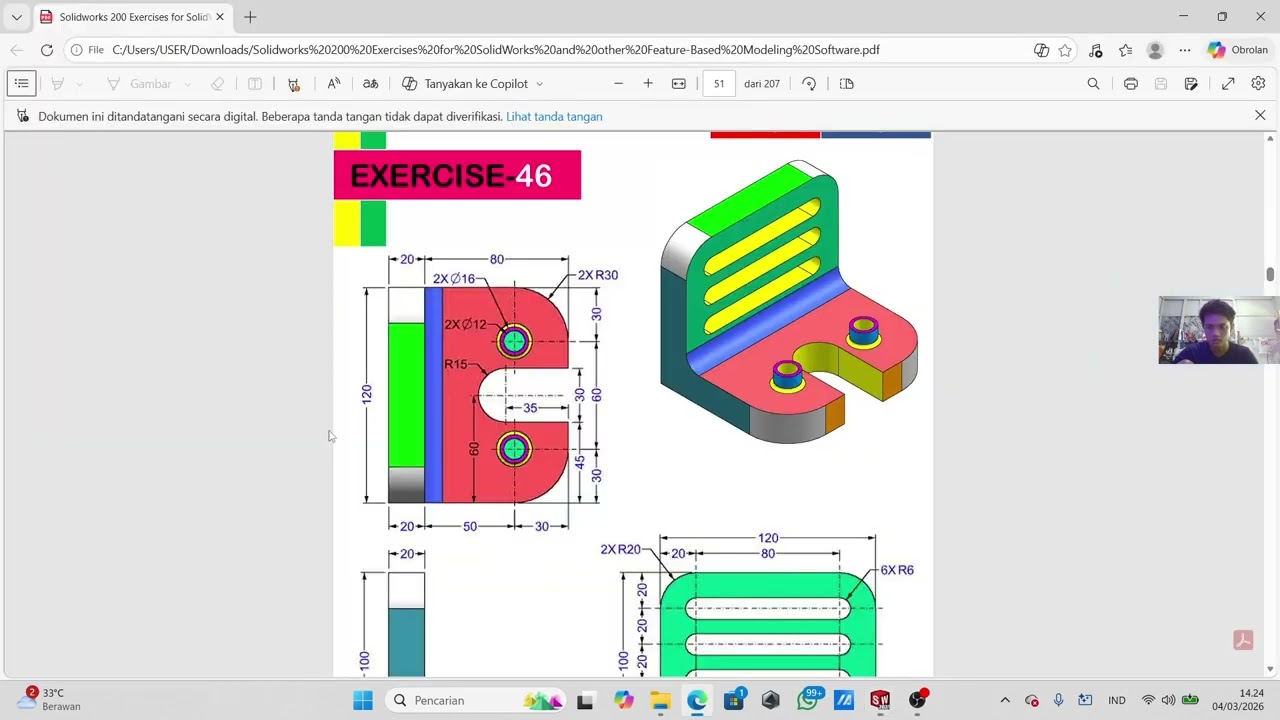The image size is (1280, 720).
Task: Click the address bar file URL
Action: pos(496,50)
